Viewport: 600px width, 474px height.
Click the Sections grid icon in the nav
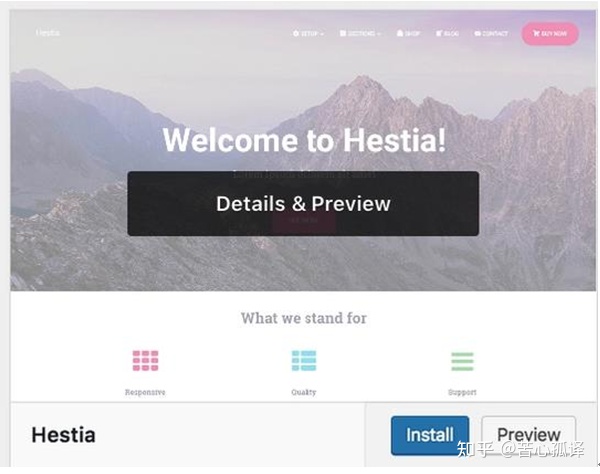click(343, 34)
